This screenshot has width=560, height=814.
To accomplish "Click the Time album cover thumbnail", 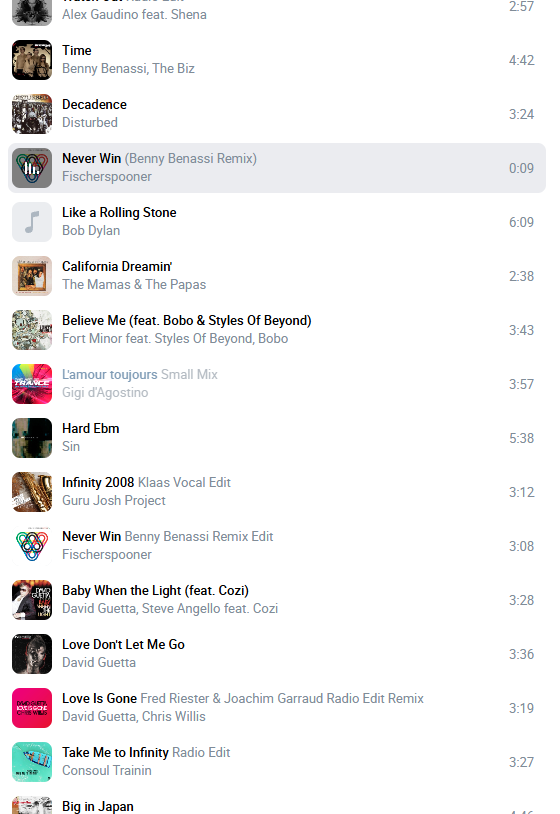I will (x=32, y=60).
